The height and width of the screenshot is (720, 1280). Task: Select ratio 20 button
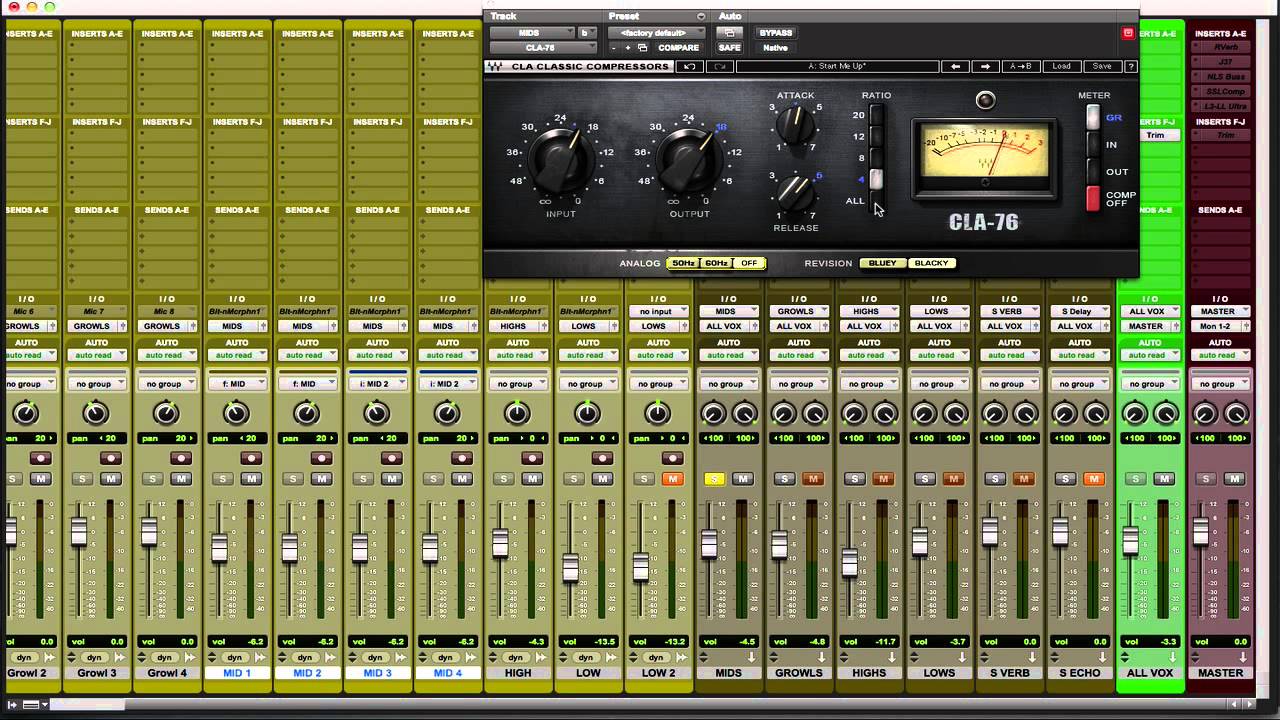click(x=876, y=115)
